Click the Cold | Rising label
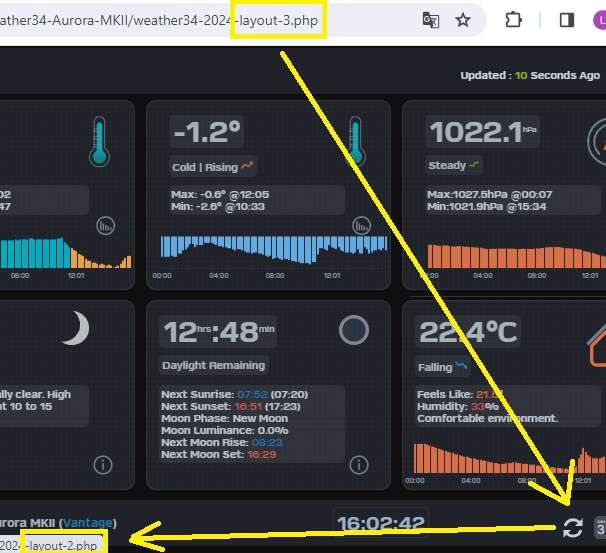The width and height of the screenshot is (606, 553). click(205, 167)
